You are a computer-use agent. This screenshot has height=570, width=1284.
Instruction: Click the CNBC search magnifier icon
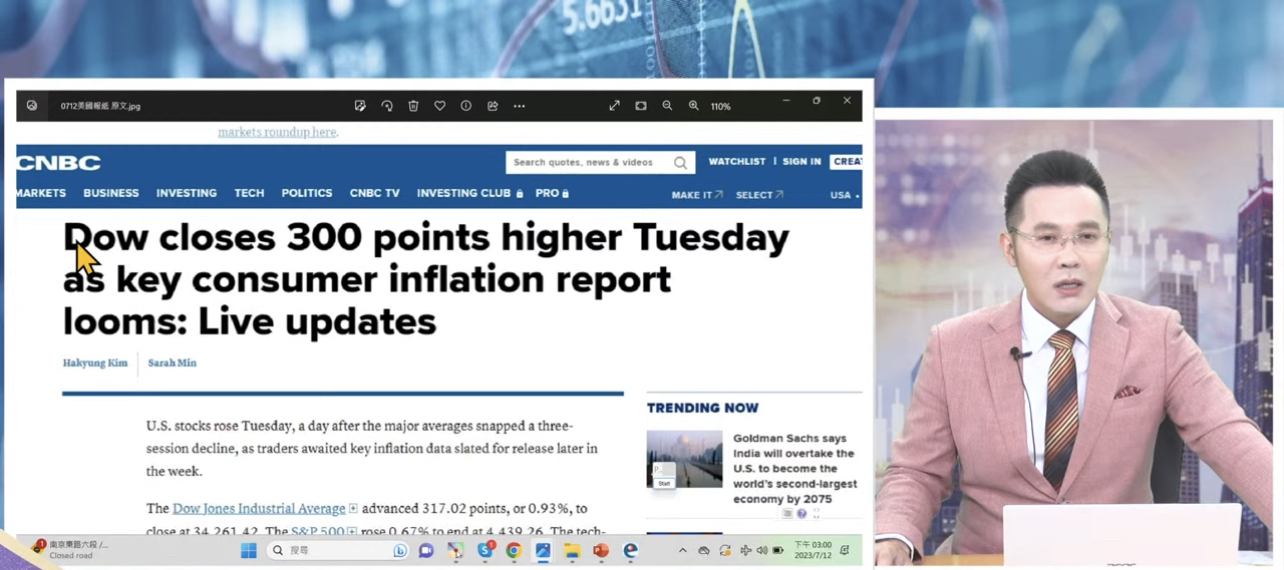[x=681, y=163]
